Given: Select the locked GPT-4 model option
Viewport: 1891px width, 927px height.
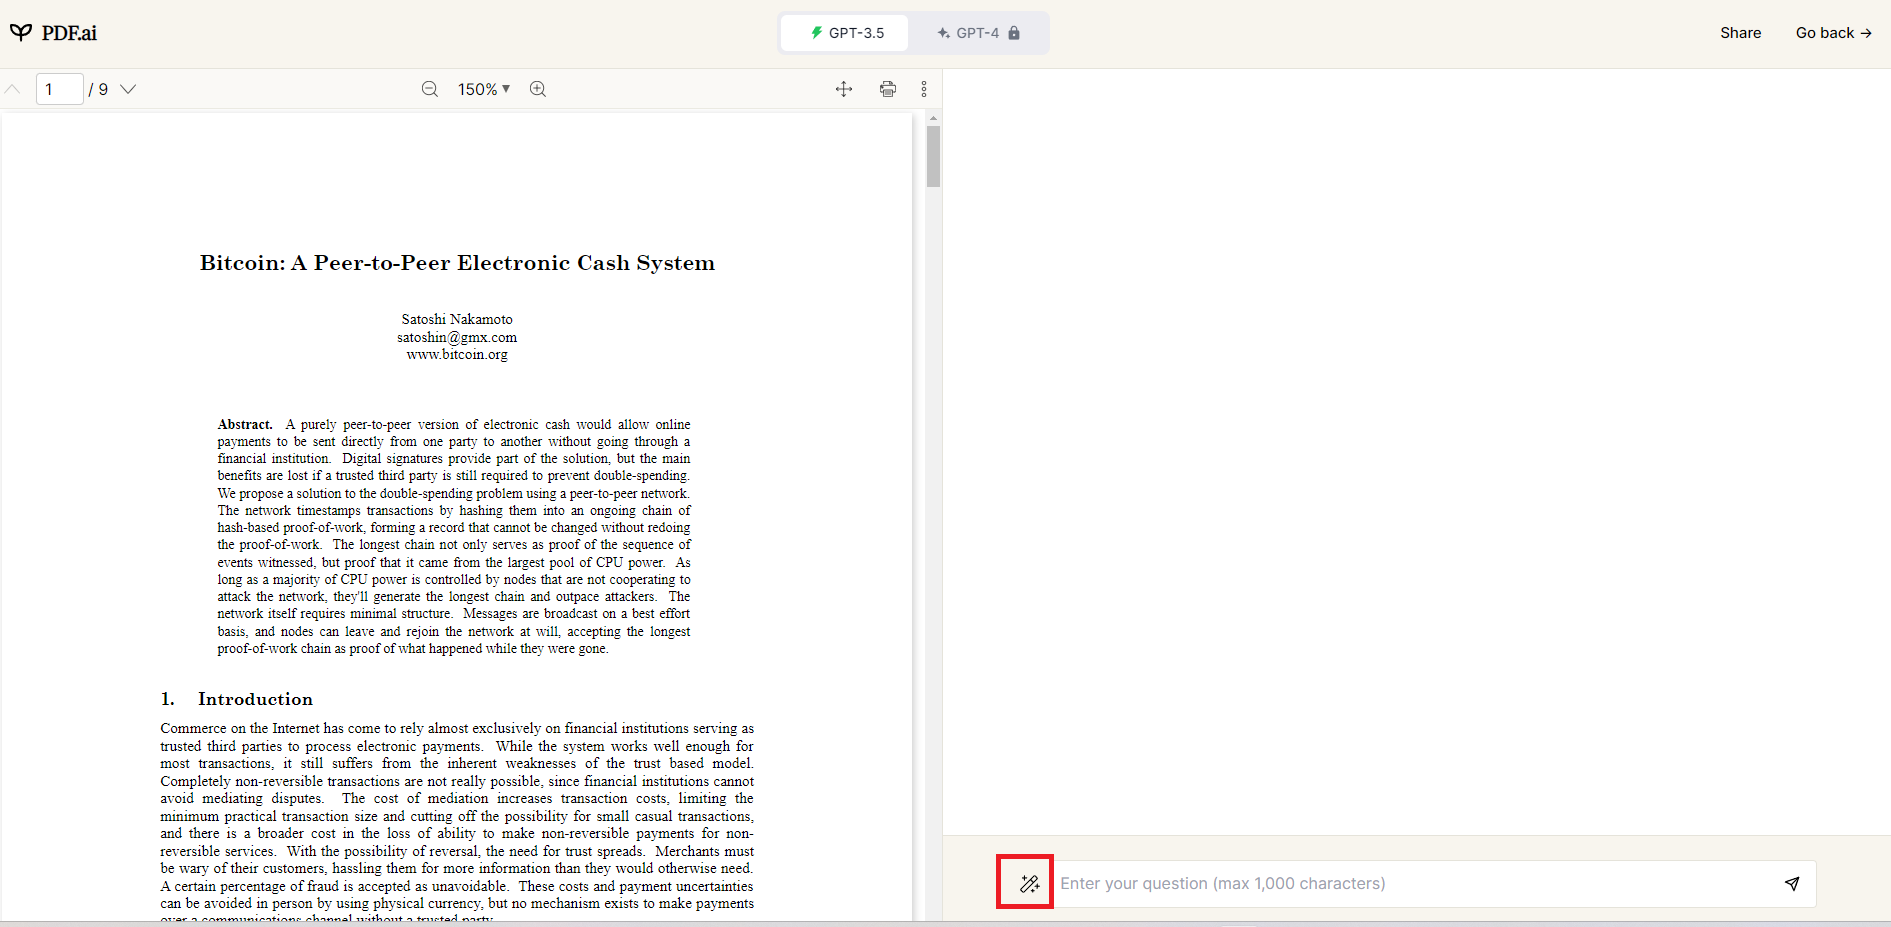Looking at the screenshot, I should (x=978, y=33).
